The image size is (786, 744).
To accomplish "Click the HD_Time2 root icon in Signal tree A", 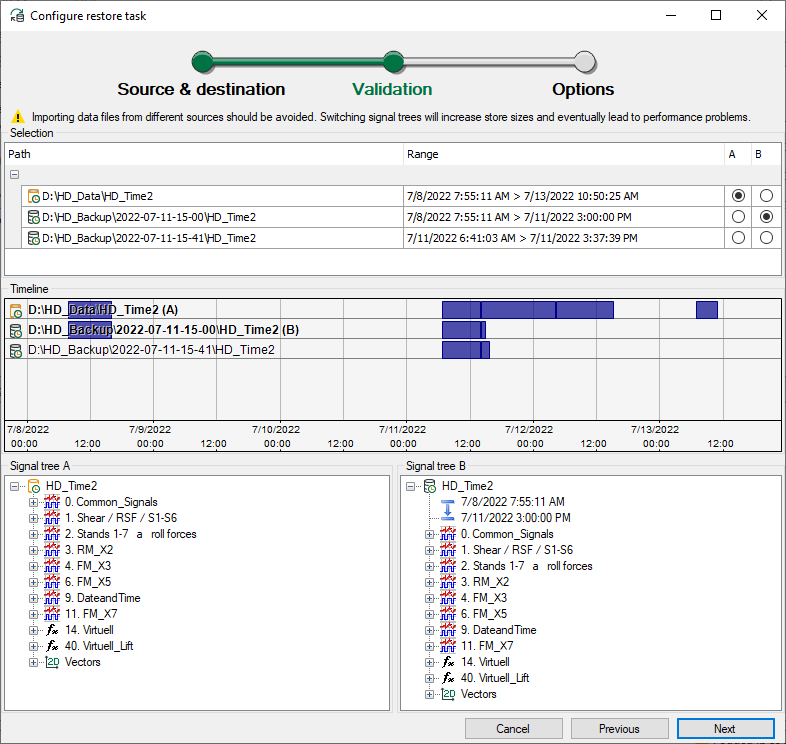I will (x=34, y=486).
